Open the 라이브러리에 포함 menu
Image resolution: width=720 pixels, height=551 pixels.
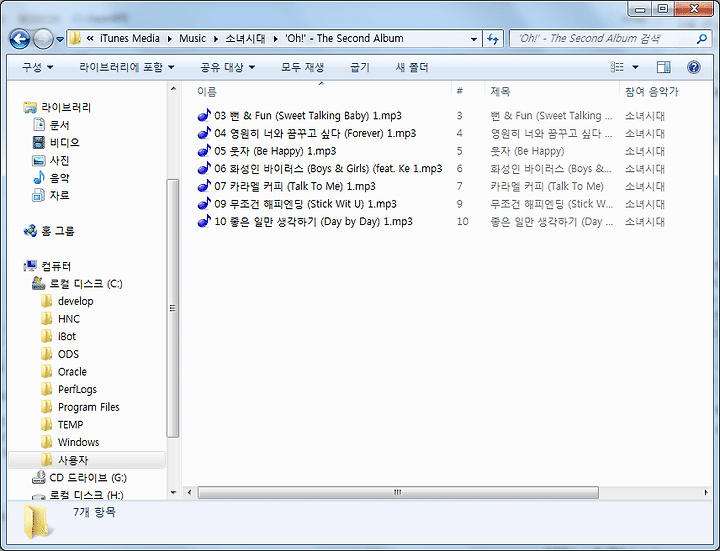click(127, 67)
